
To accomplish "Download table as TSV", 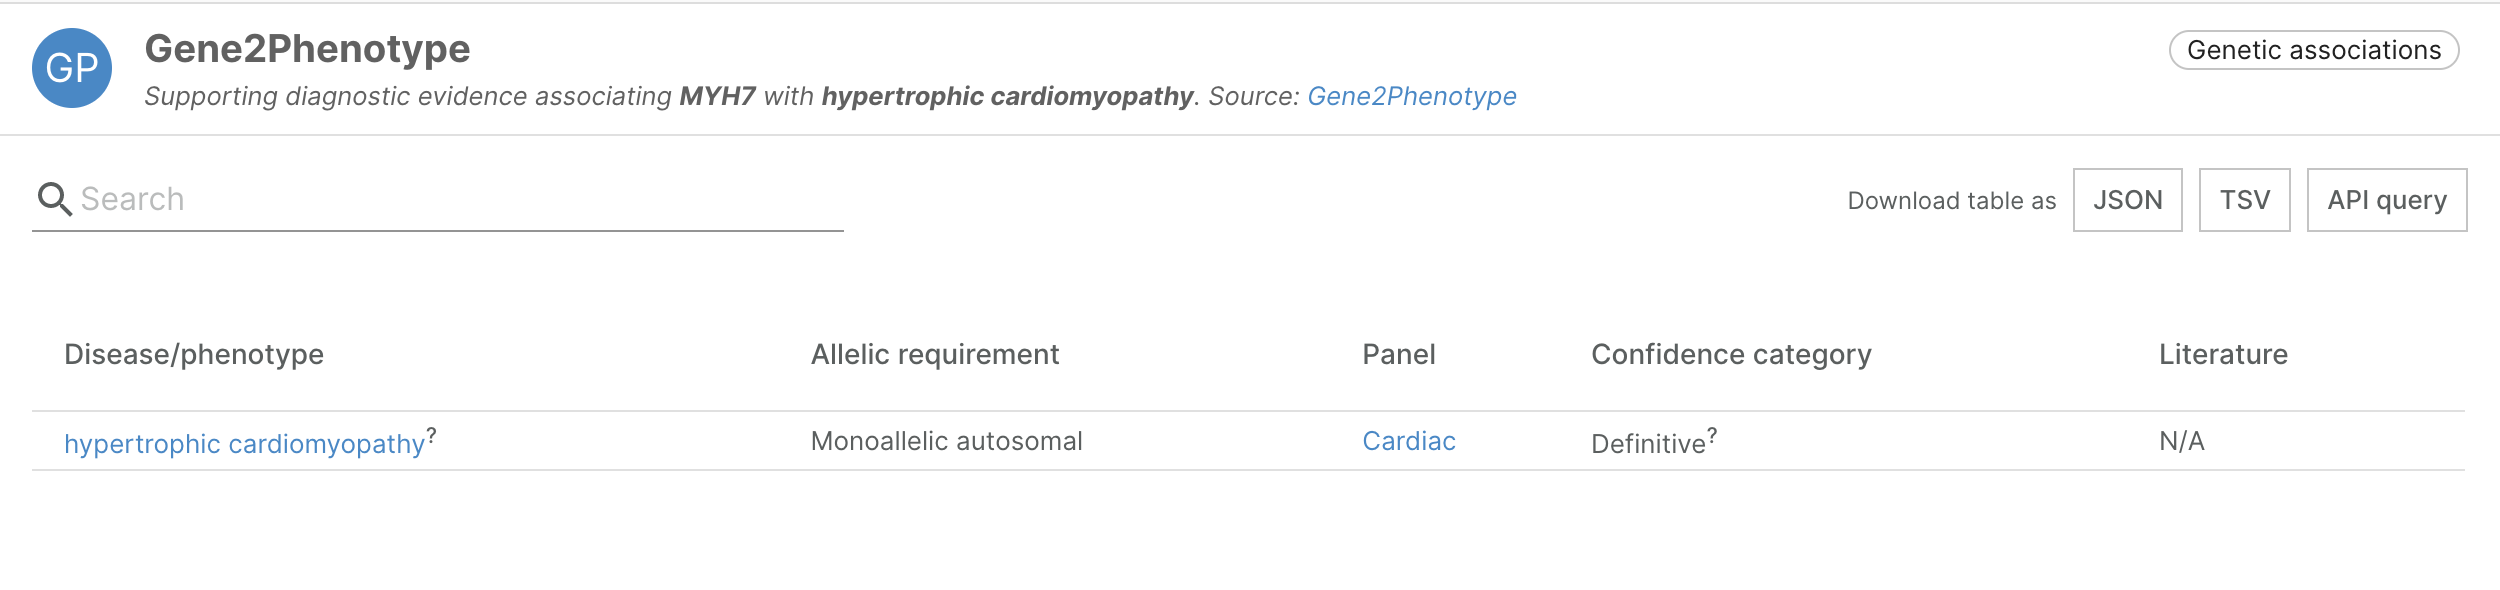I will click(2244, 200).
